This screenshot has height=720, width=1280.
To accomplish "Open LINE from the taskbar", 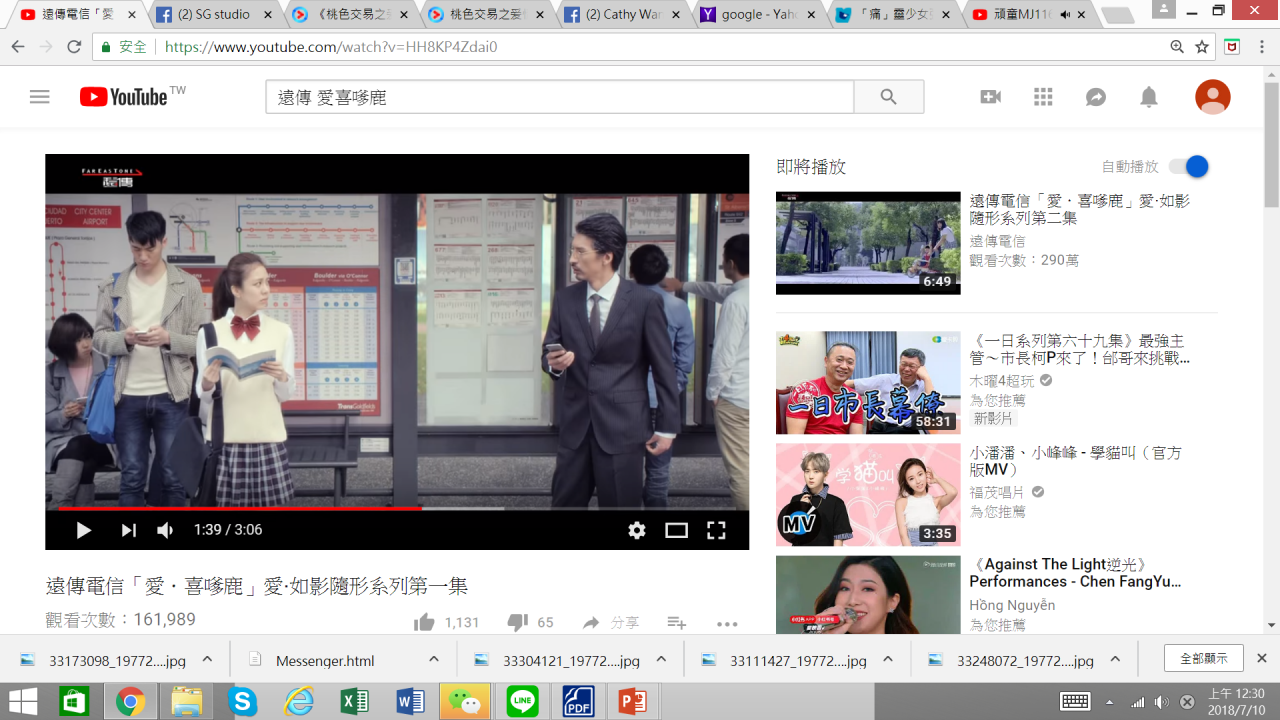I will pos(522,701).
